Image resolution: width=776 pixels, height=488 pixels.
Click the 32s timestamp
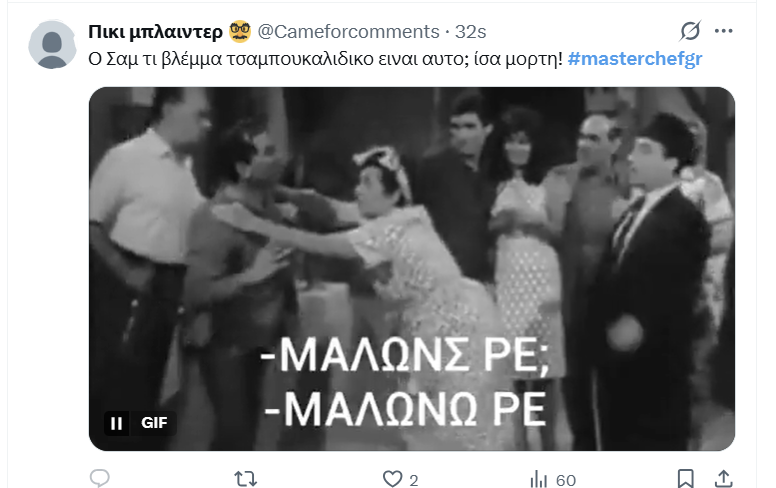pyautogui.click(x=471, y=32)
